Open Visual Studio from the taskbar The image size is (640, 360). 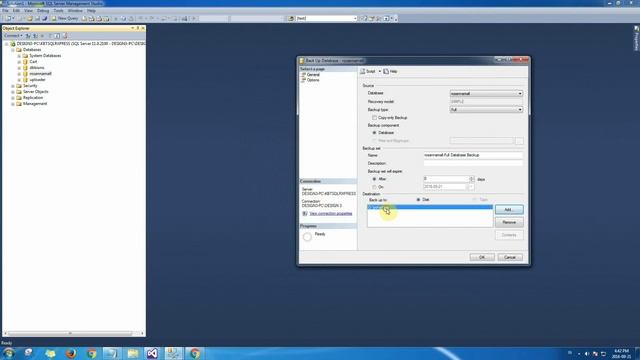coord(152,353)
